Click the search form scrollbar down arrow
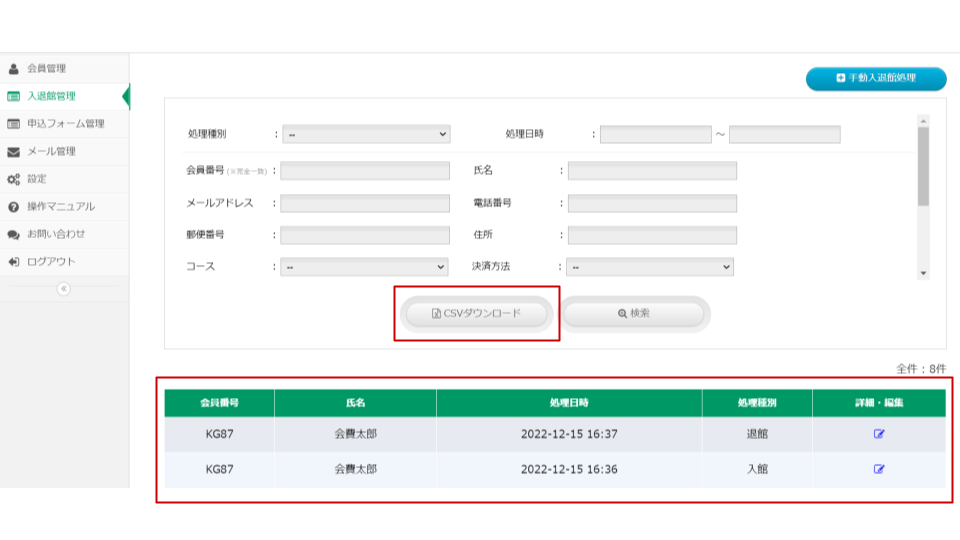Image resolution: width=960 pixels, height=540 pixels. 923,273
